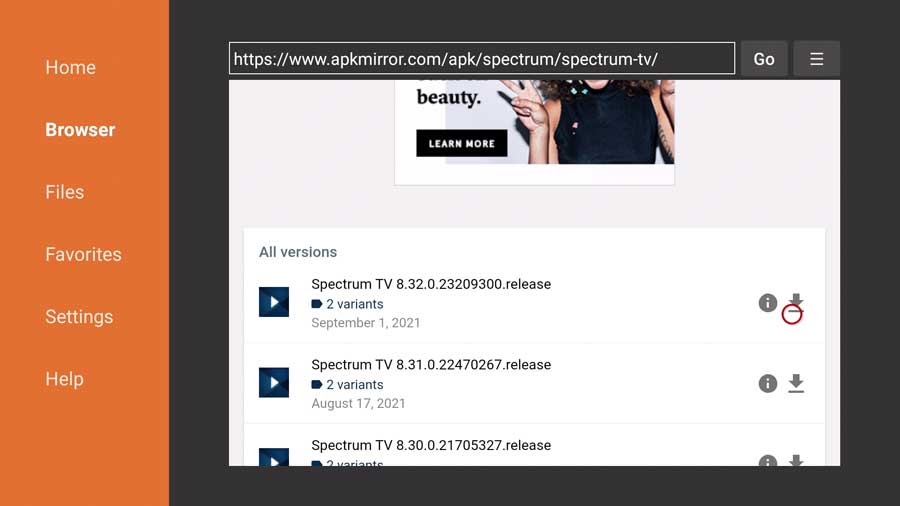This screenshot has width=900, height=506.
Task: Show info for Spectrum TV 8.30.0
Action: 767,460
